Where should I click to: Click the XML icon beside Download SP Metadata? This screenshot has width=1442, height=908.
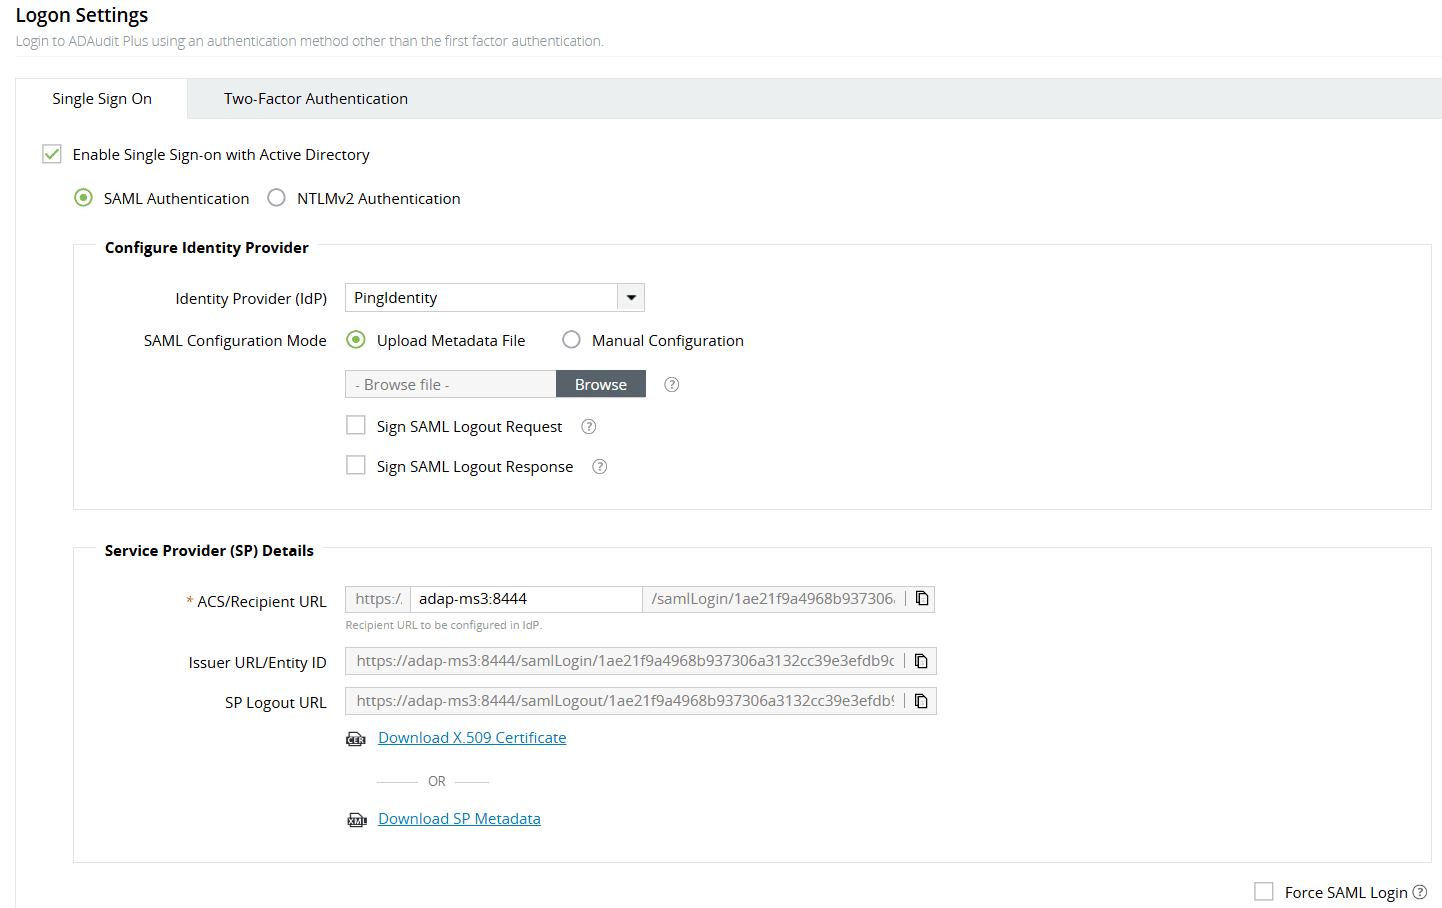point(356,818)
